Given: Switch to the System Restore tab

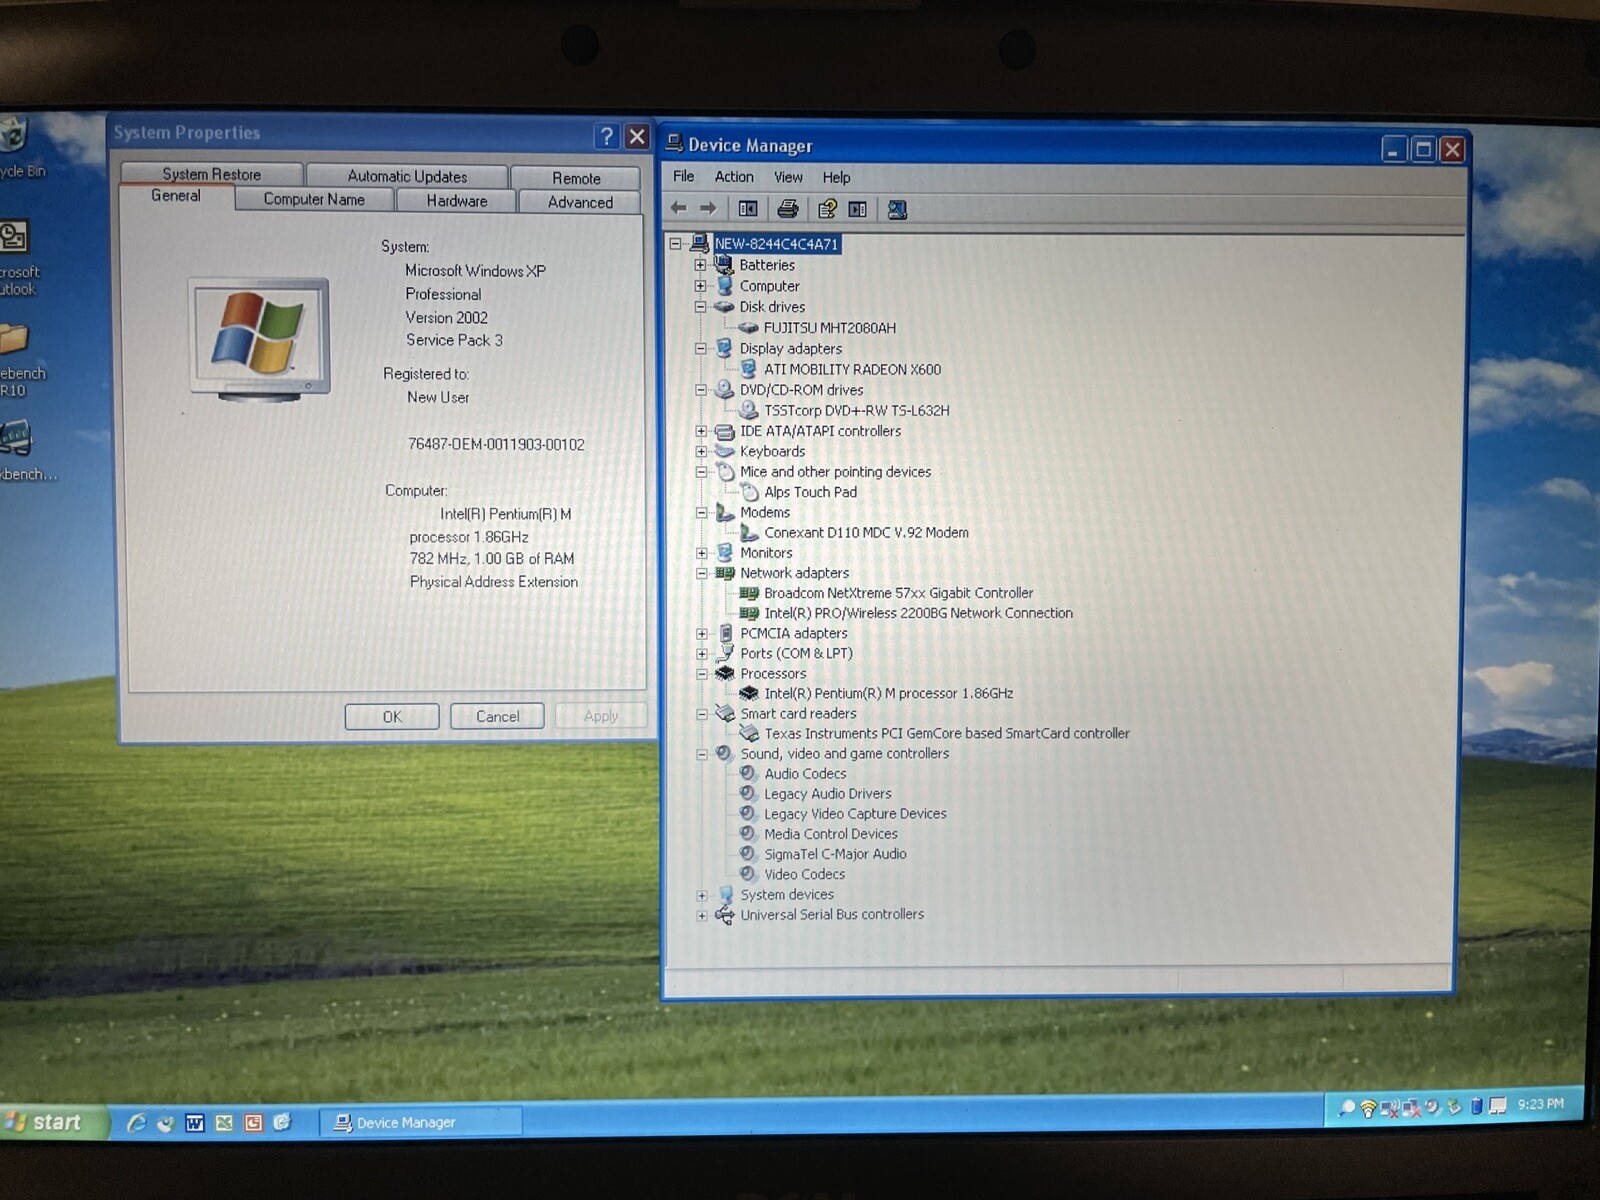Looking at the screenshot, I should 211,174.
